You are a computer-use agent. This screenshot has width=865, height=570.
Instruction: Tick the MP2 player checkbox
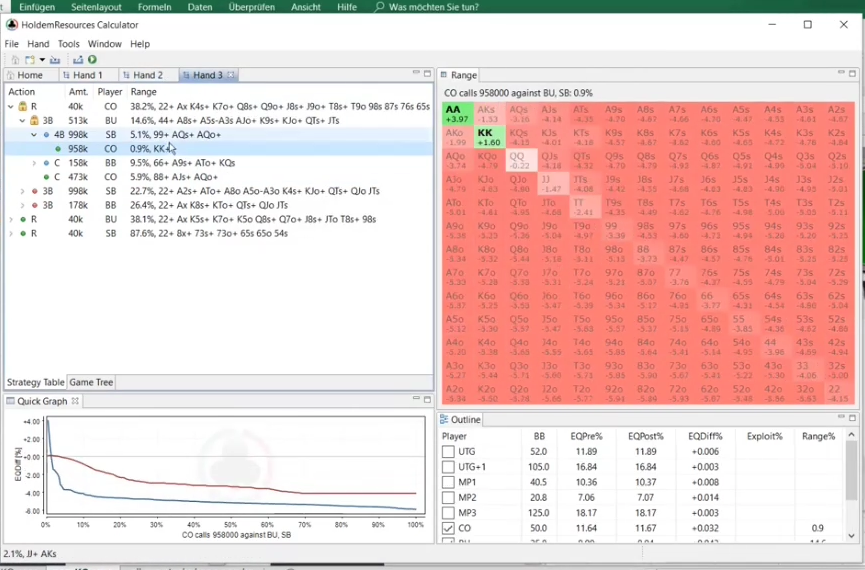point(448,497)
